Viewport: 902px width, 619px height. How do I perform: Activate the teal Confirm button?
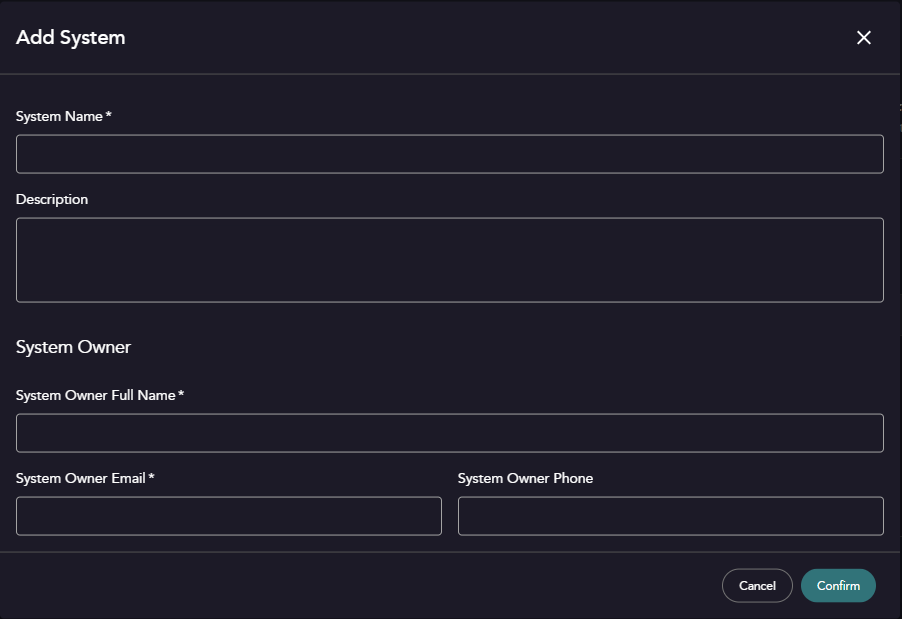838,585
